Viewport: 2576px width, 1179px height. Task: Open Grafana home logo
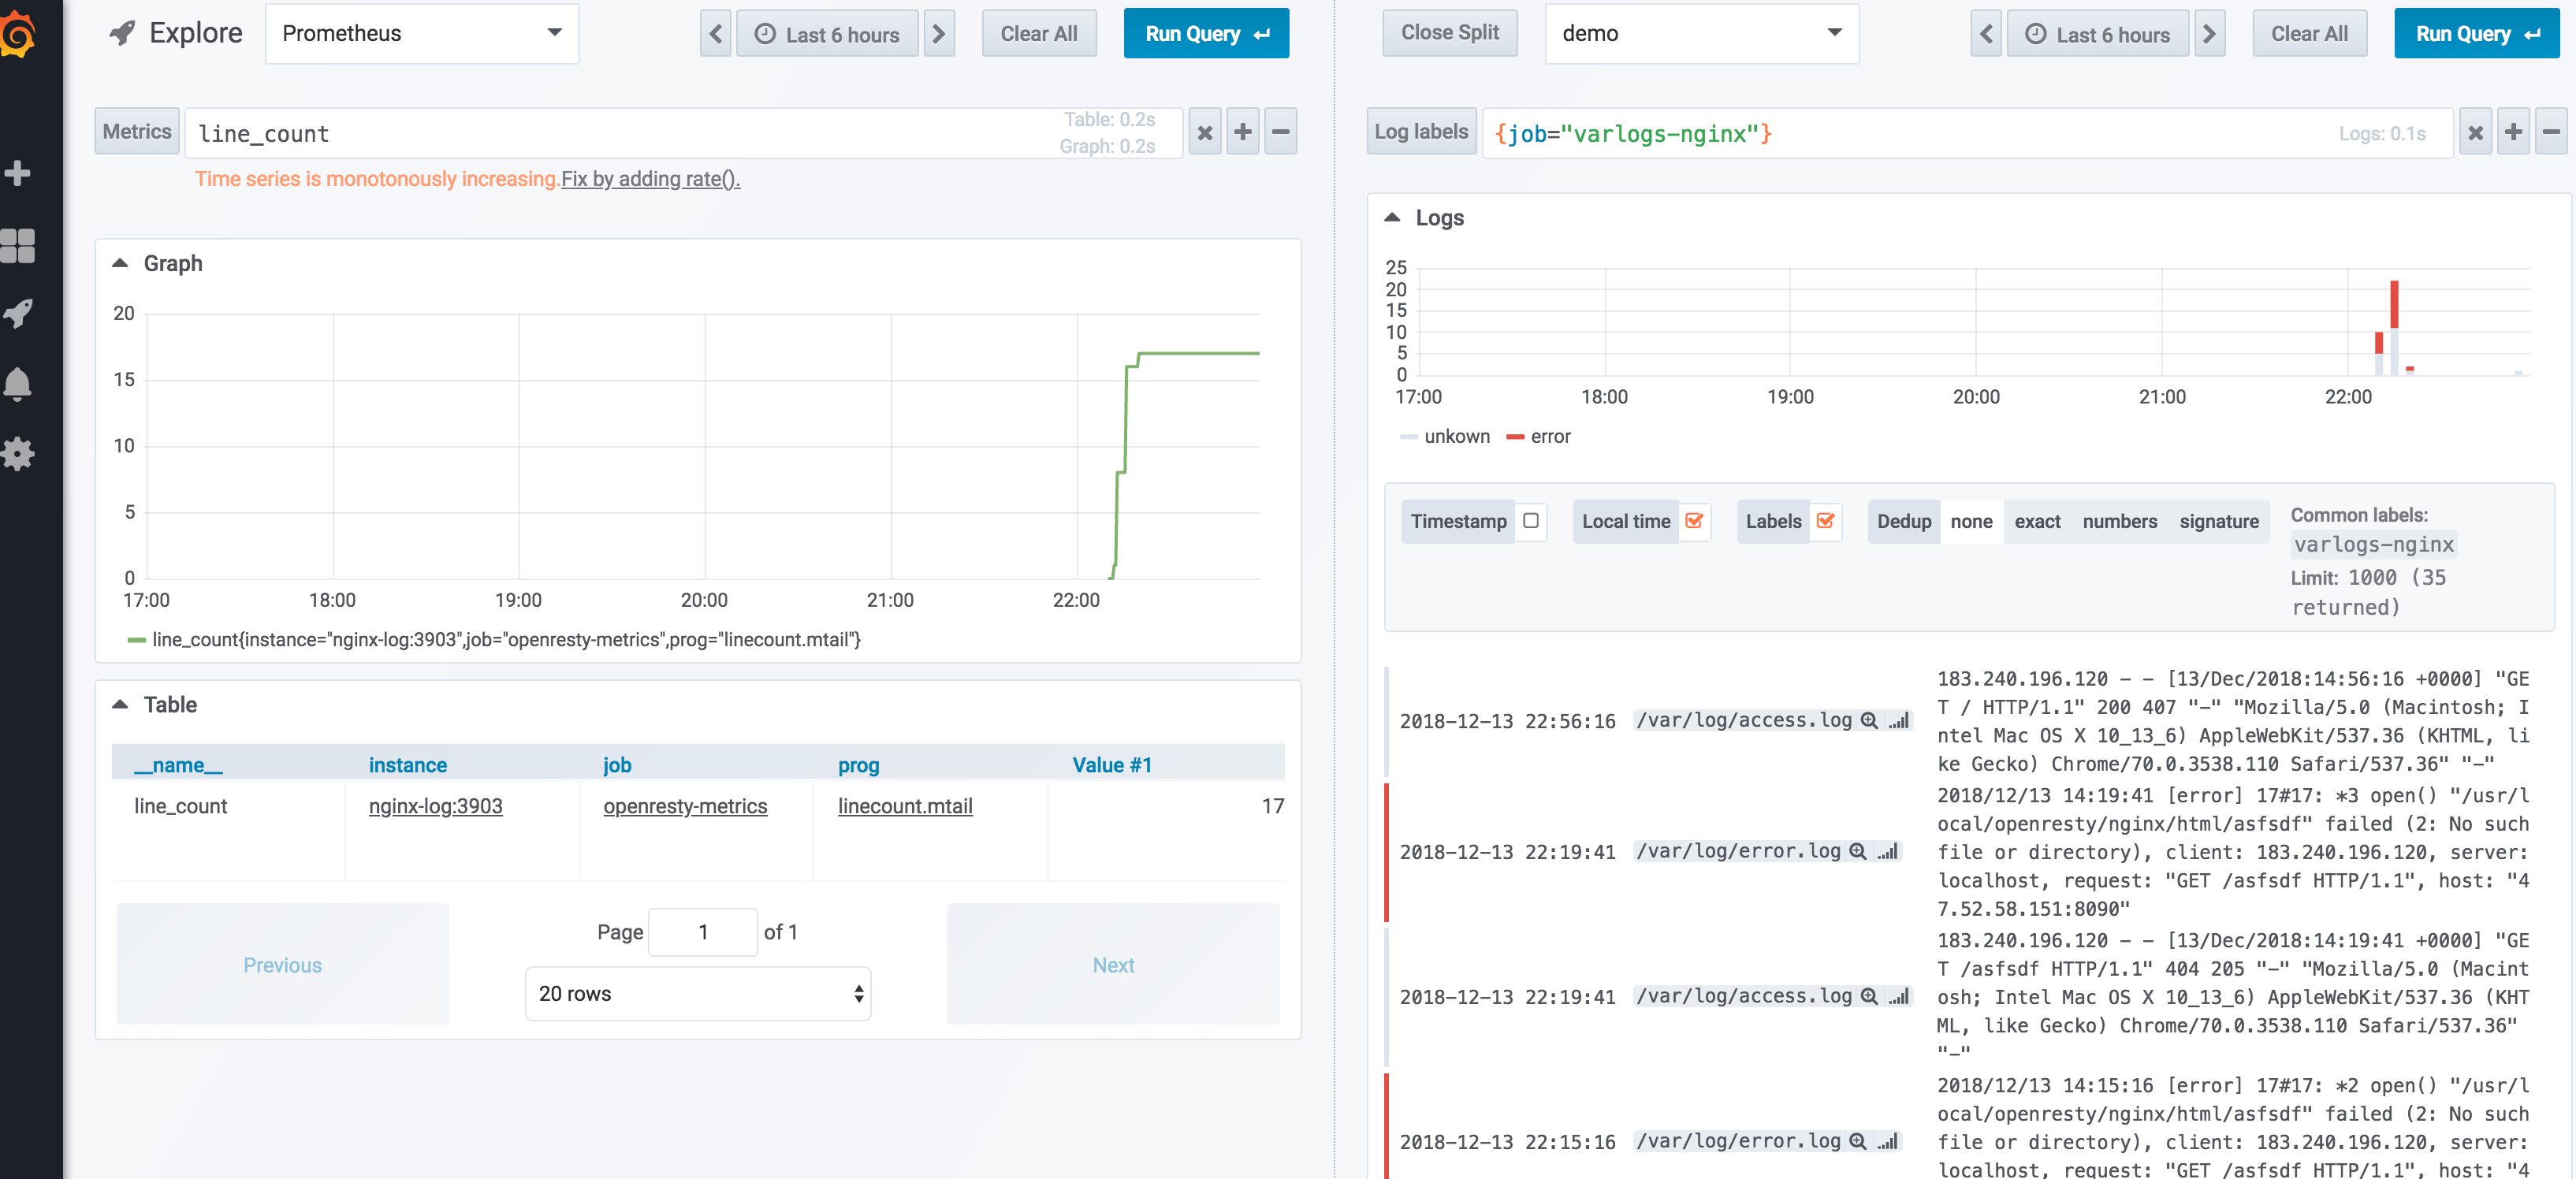click(18, 33)
